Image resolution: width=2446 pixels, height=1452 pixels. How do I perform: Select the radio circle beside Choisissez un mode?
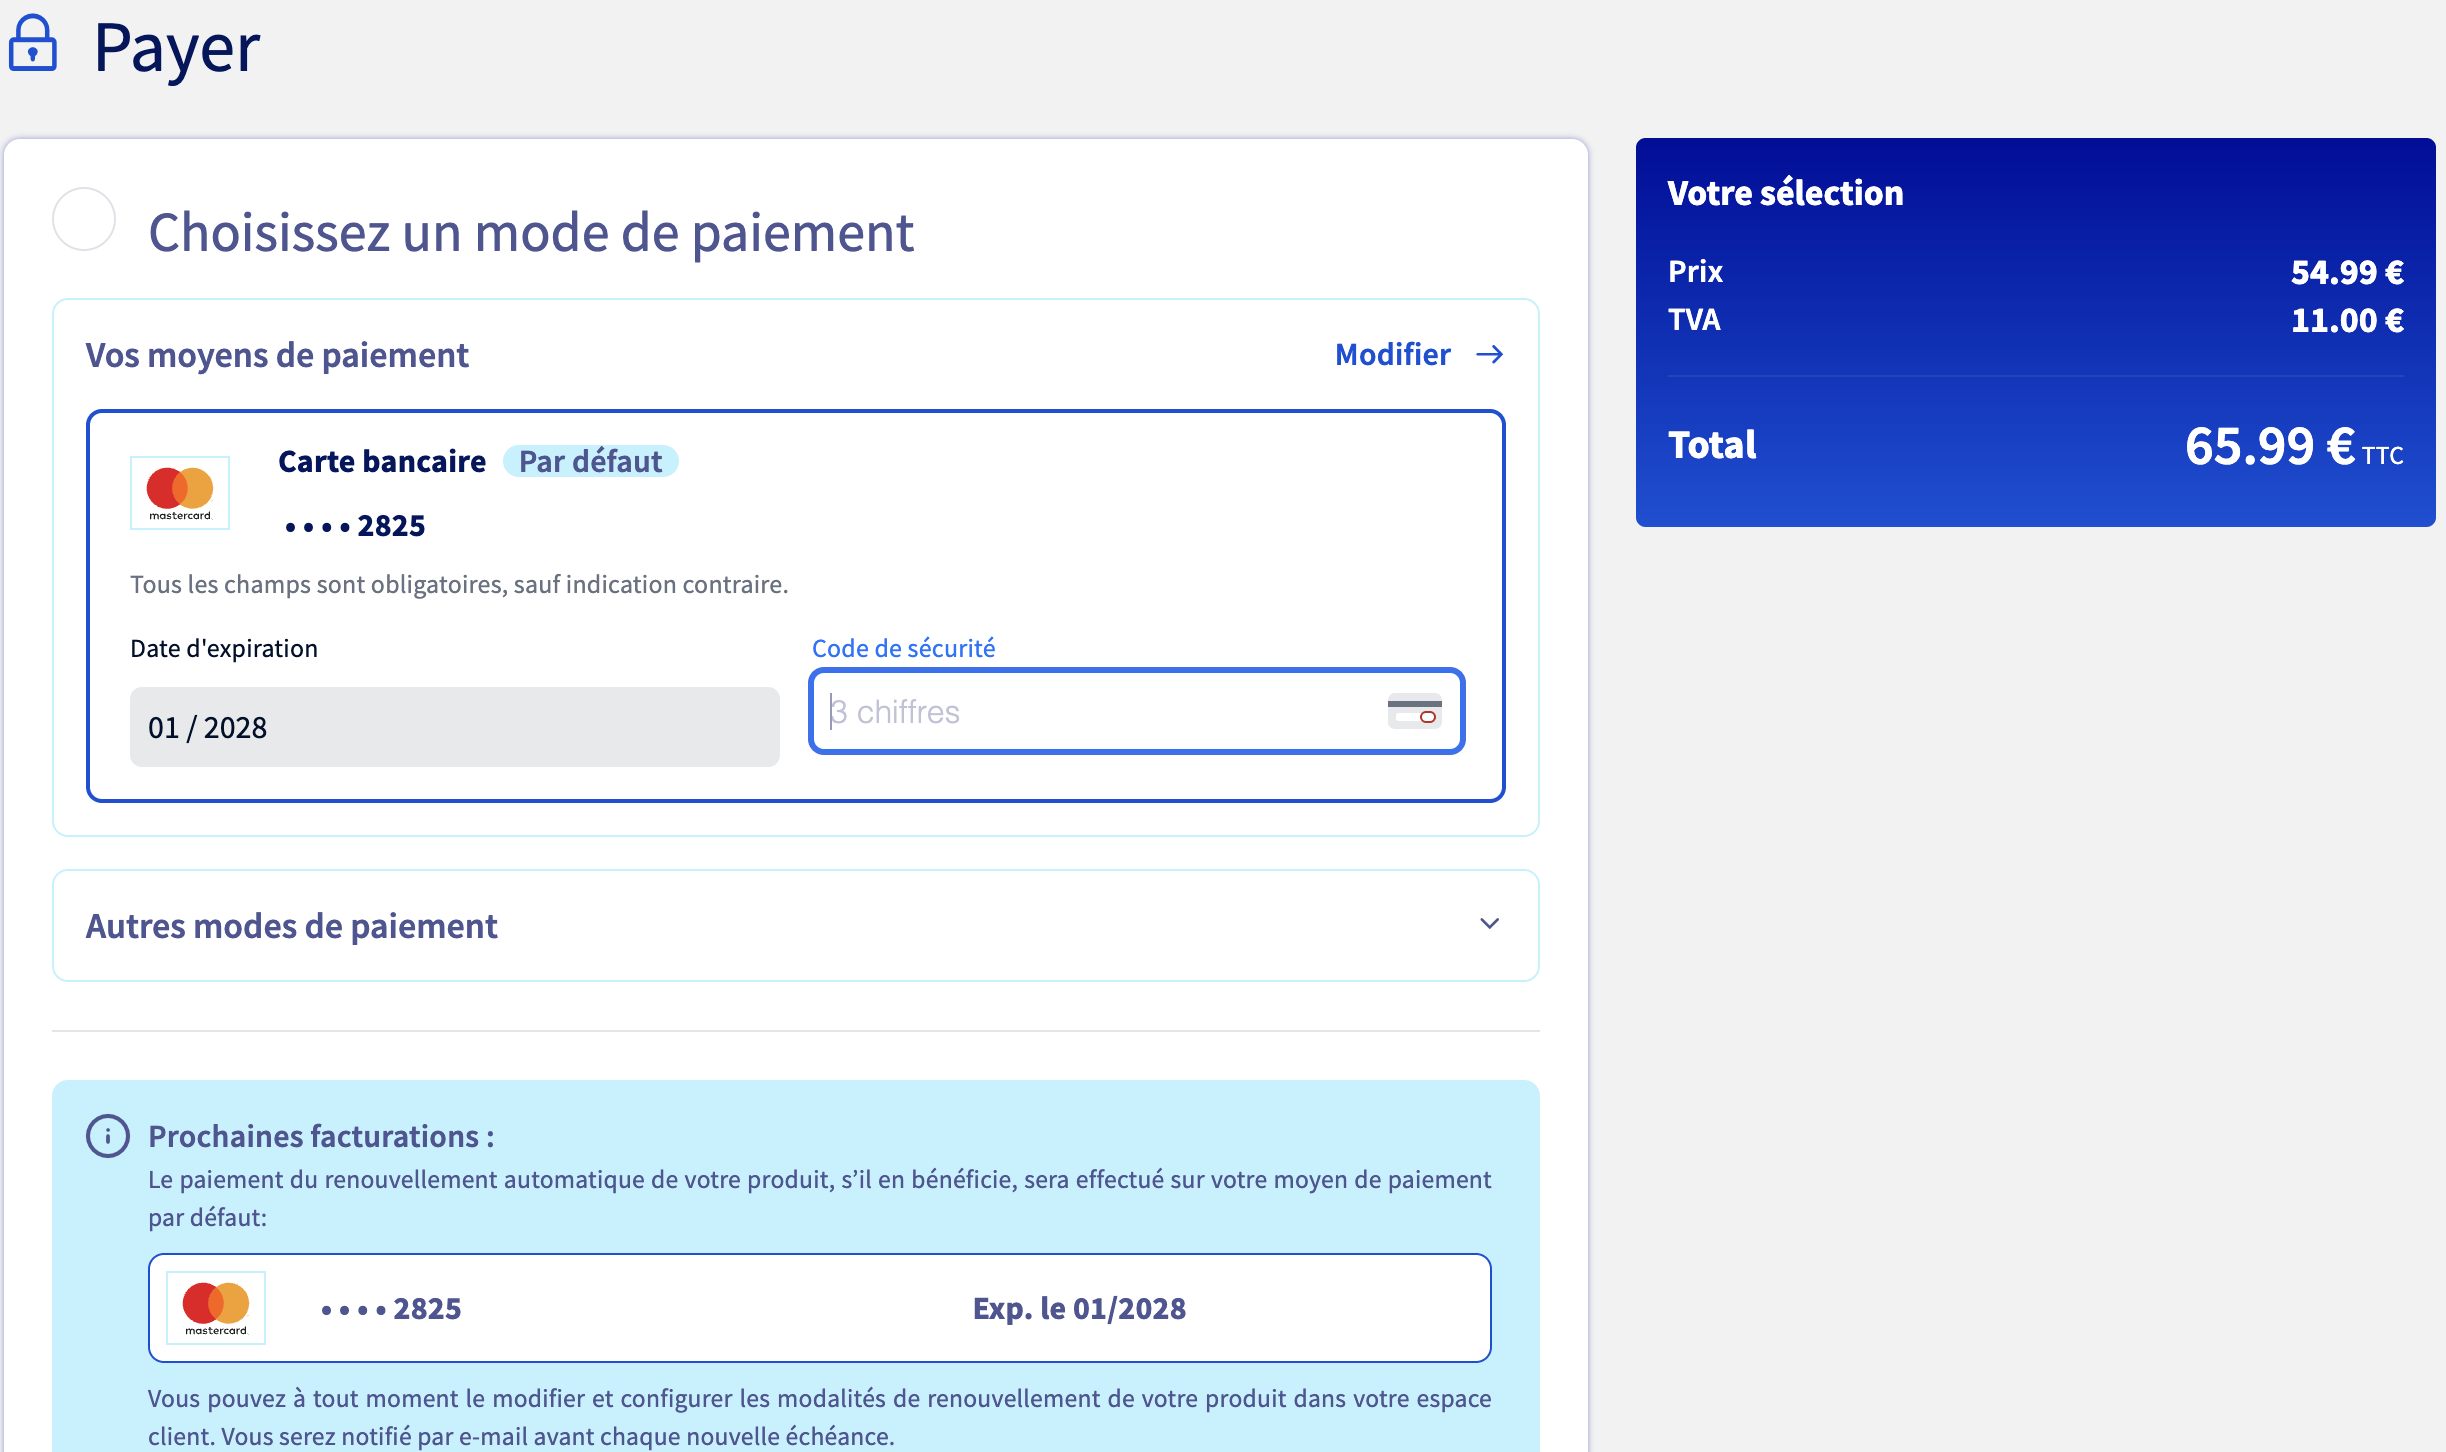[x=84, y=219]
